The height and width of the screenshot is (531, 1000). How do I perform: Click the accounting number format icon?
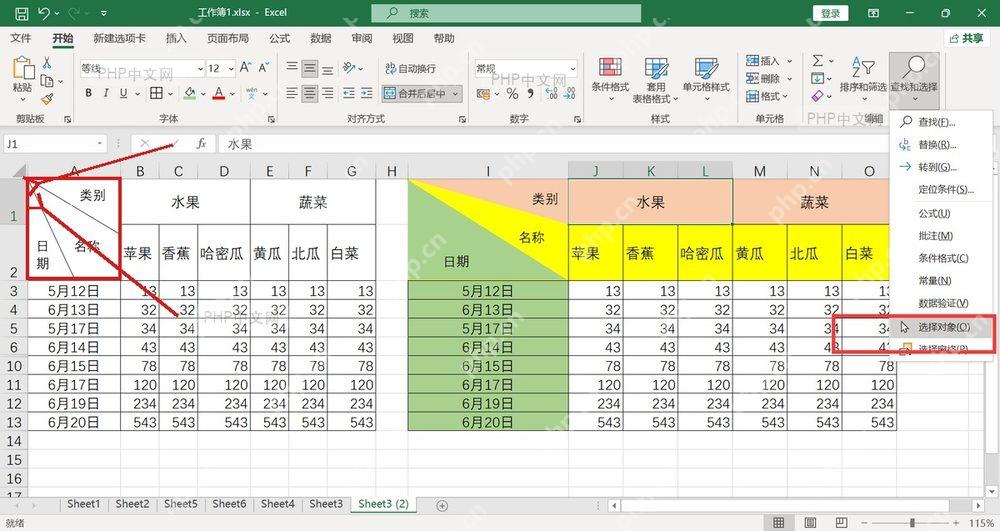pos(483,94)
